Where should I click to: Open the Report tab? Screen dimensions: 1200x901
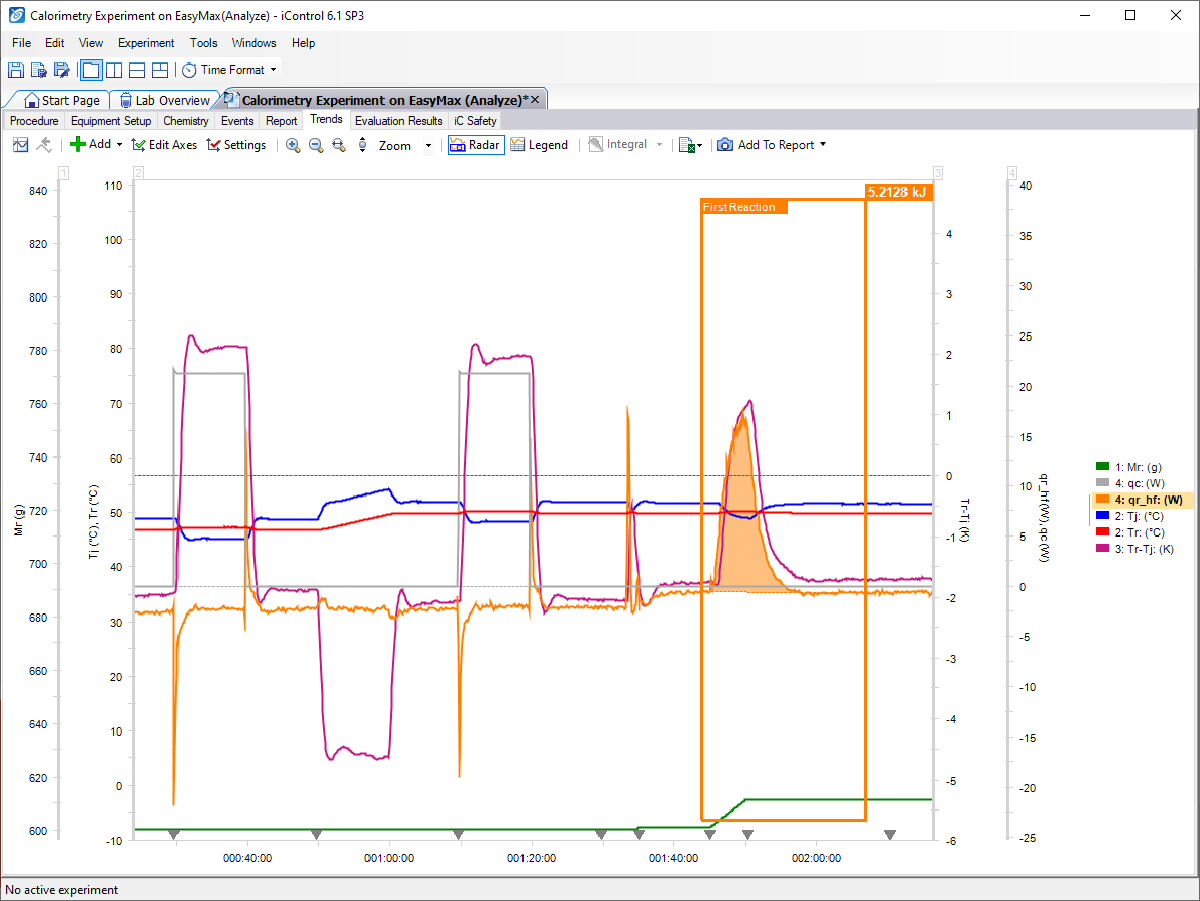(282, 121)
